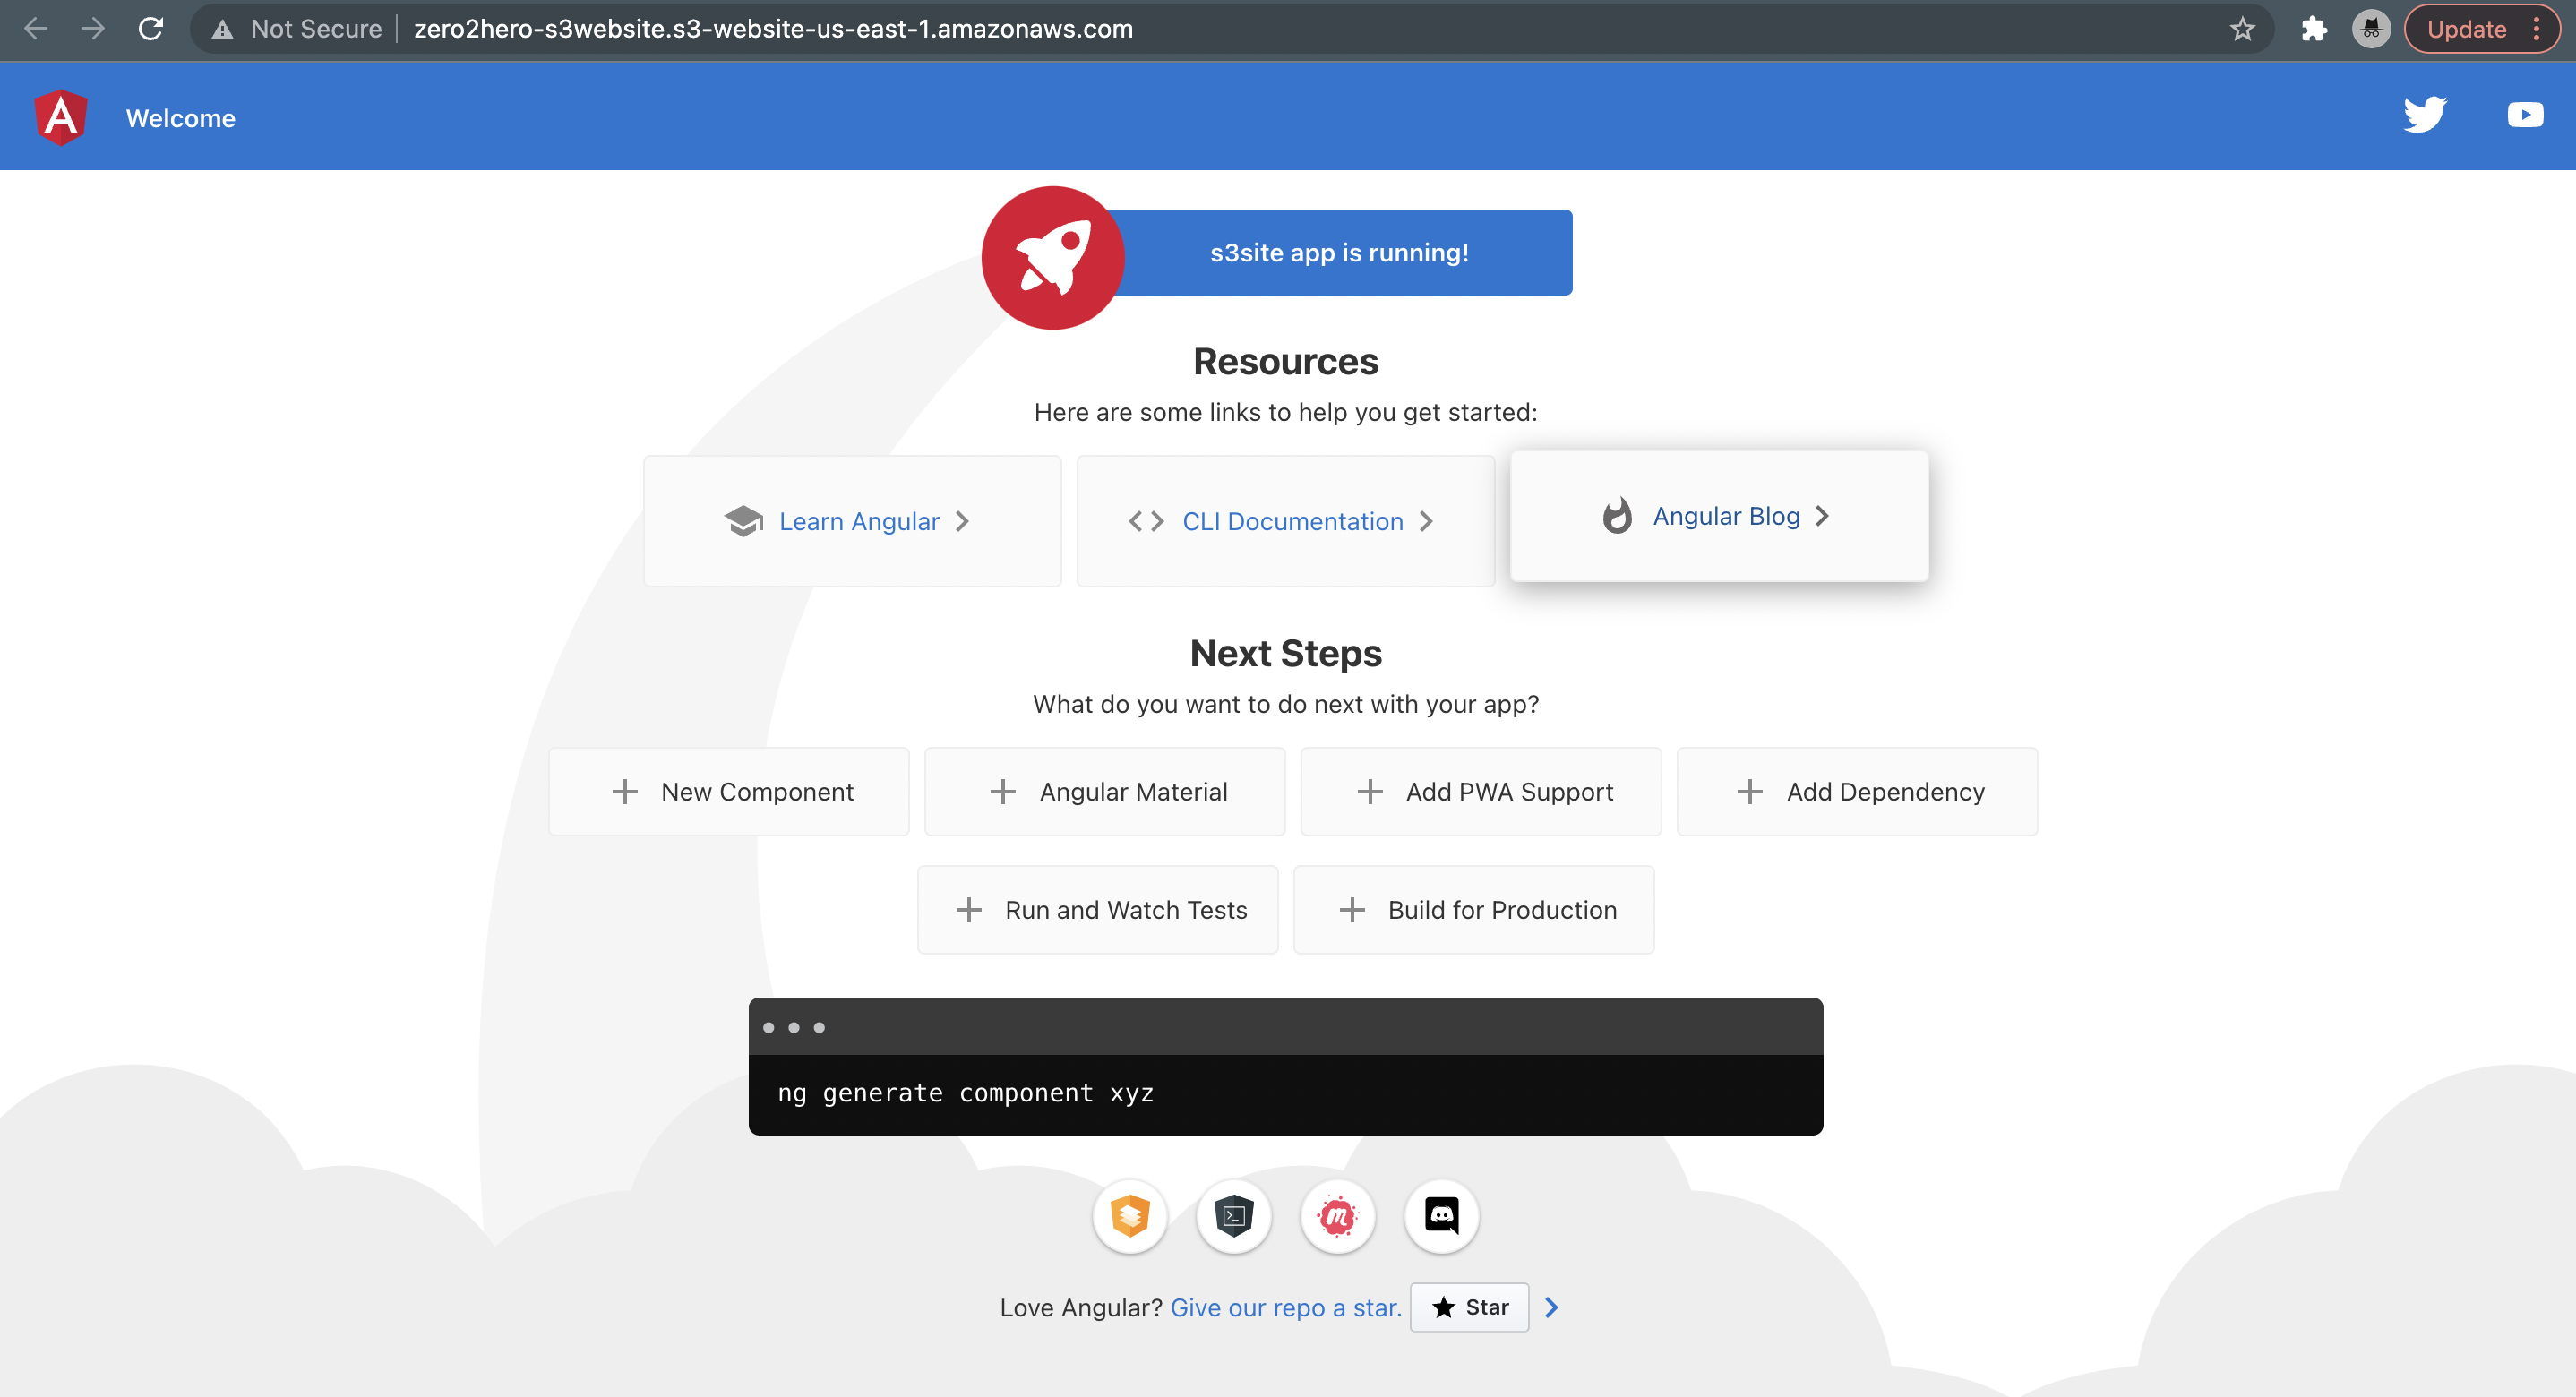
Task: Select Angular Material card text
Action: click(x=1133, y=792)
